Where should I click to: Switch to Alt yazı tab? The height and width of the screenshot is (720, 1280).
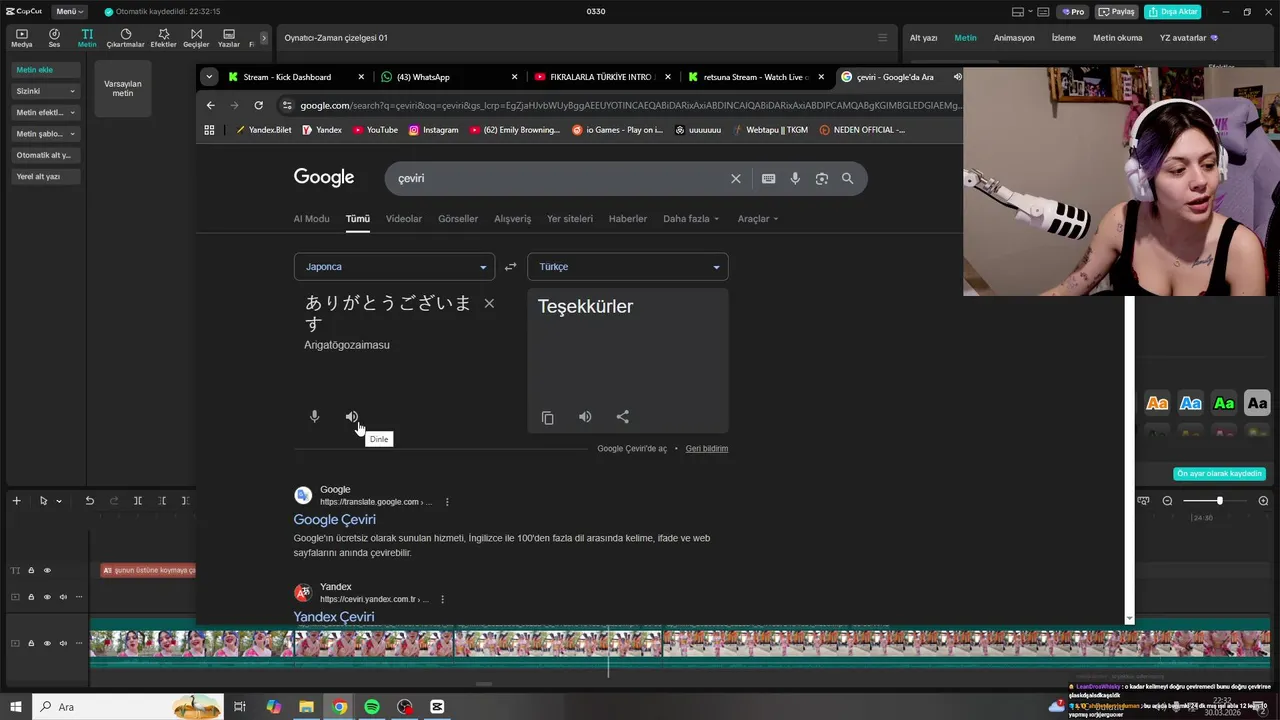(923, 38)
